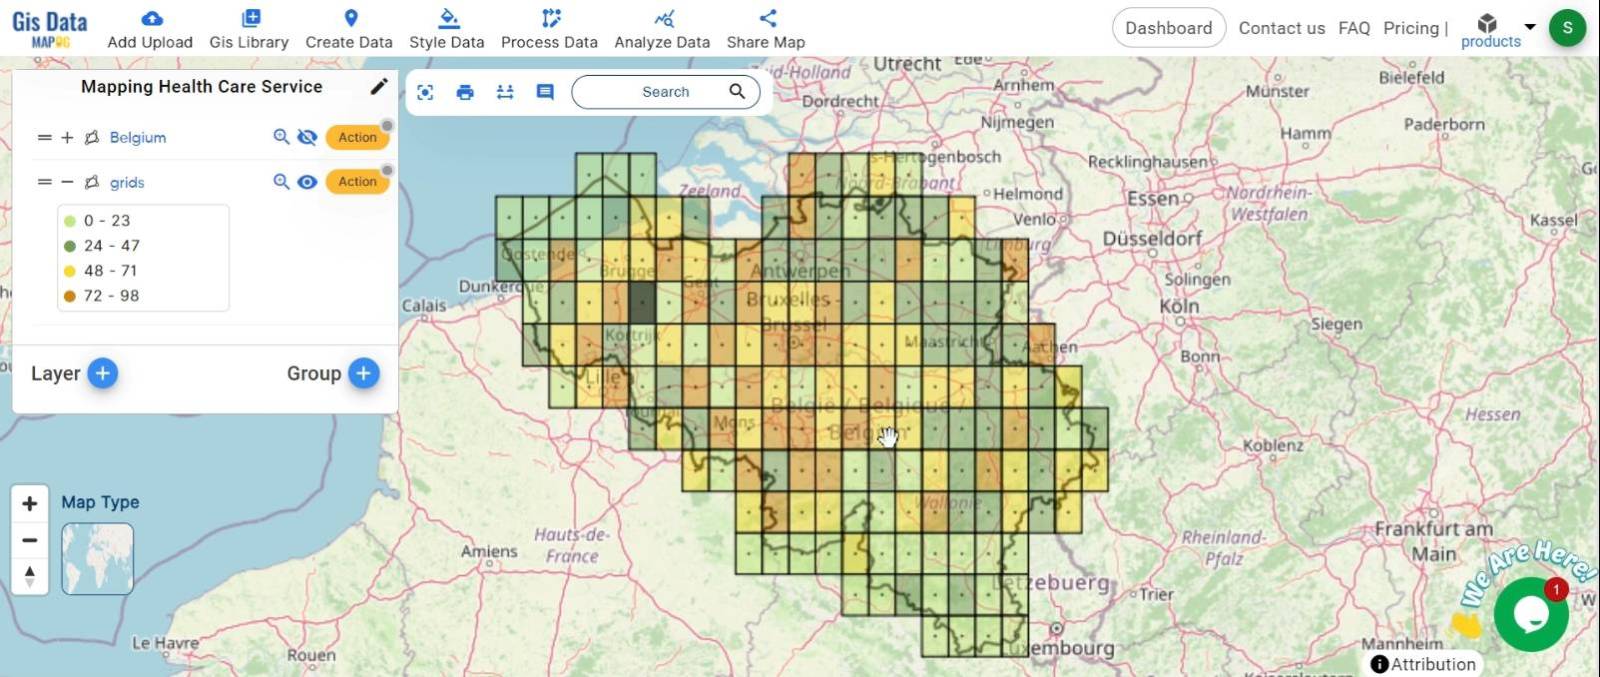Expand the Belgium layer with plus icon

(67, 137)
